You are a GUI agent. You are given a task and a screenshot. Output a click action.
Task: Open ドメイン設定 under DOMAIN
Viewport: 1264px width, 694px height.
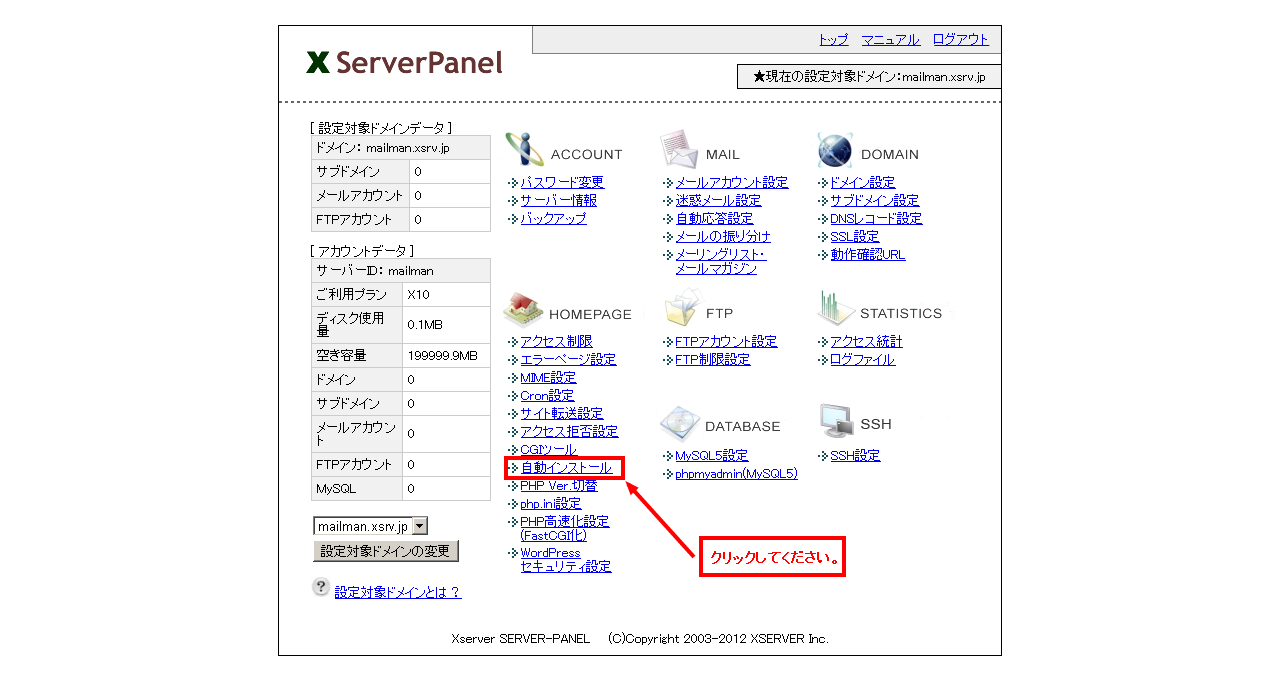pyautogui.click(x=863, y=182)
